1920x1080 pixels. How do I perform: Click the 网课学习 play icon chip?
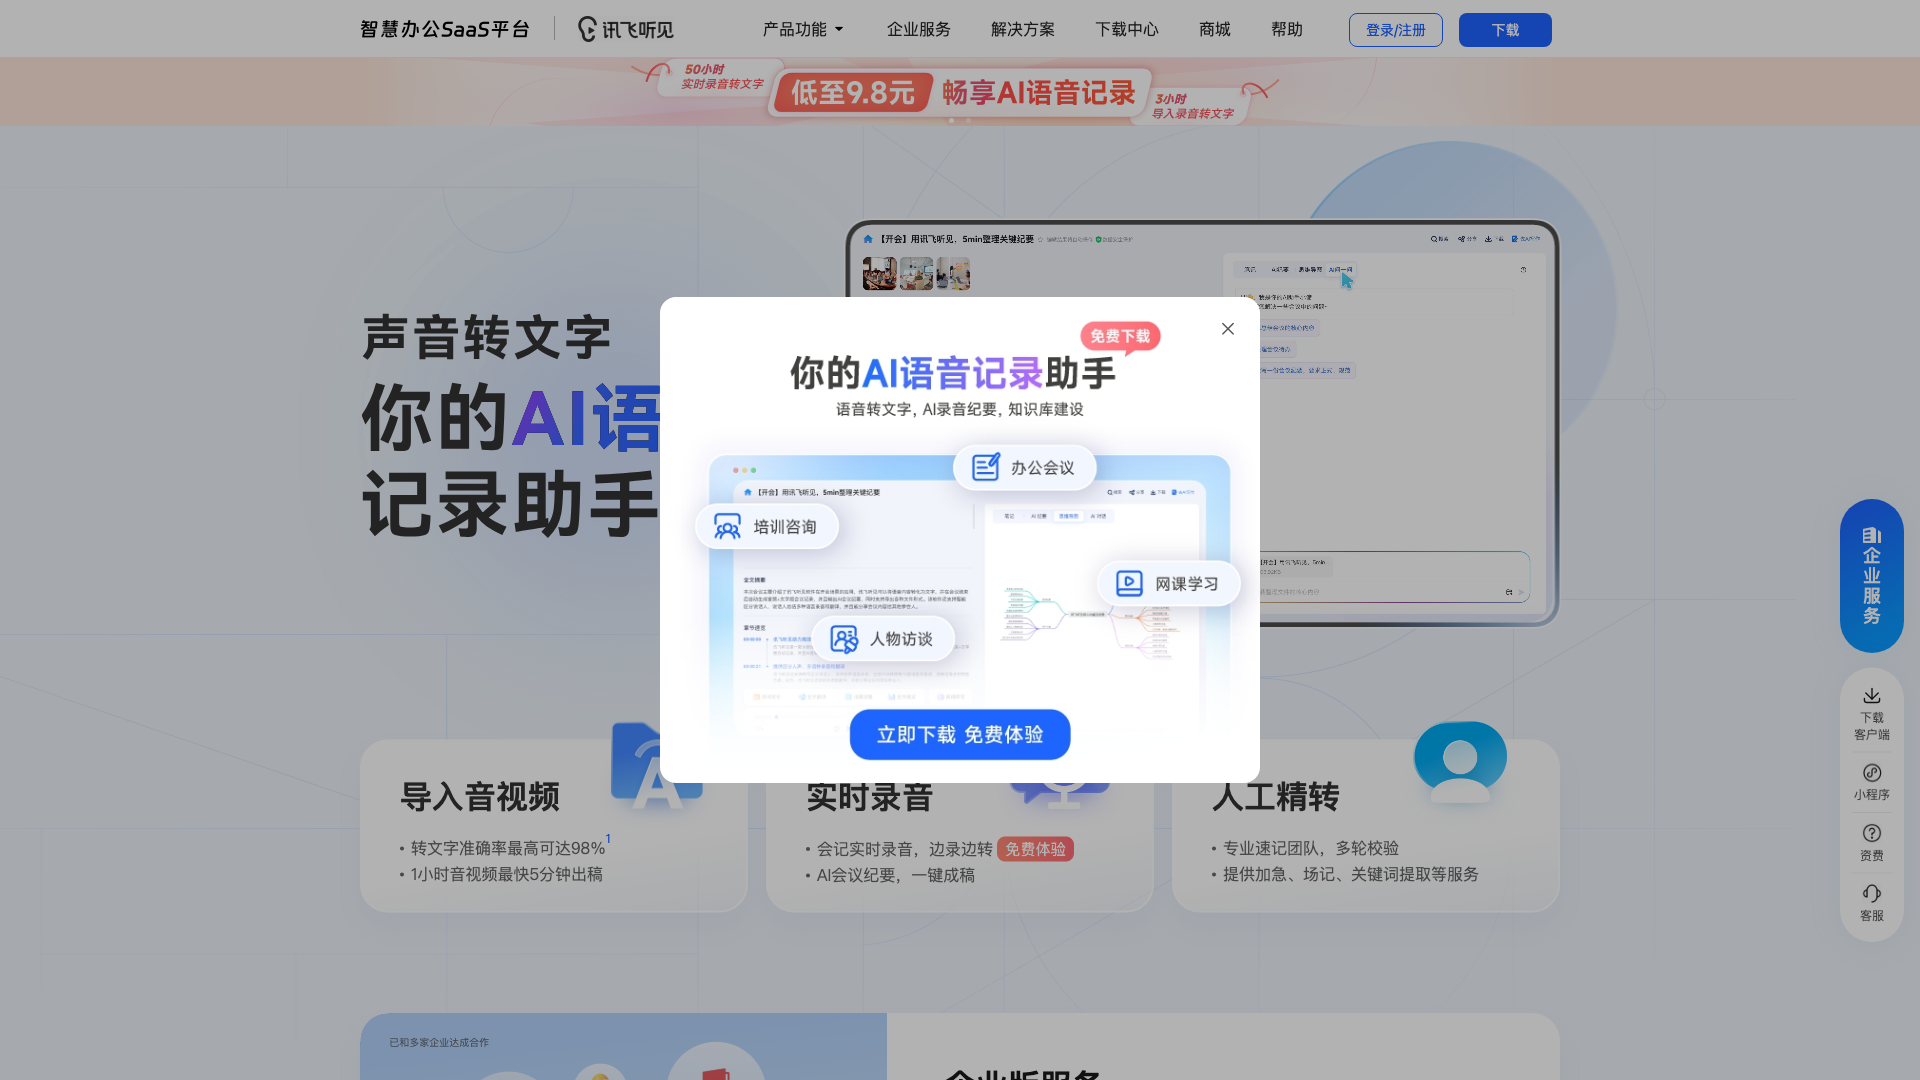tap(1169, 584)
